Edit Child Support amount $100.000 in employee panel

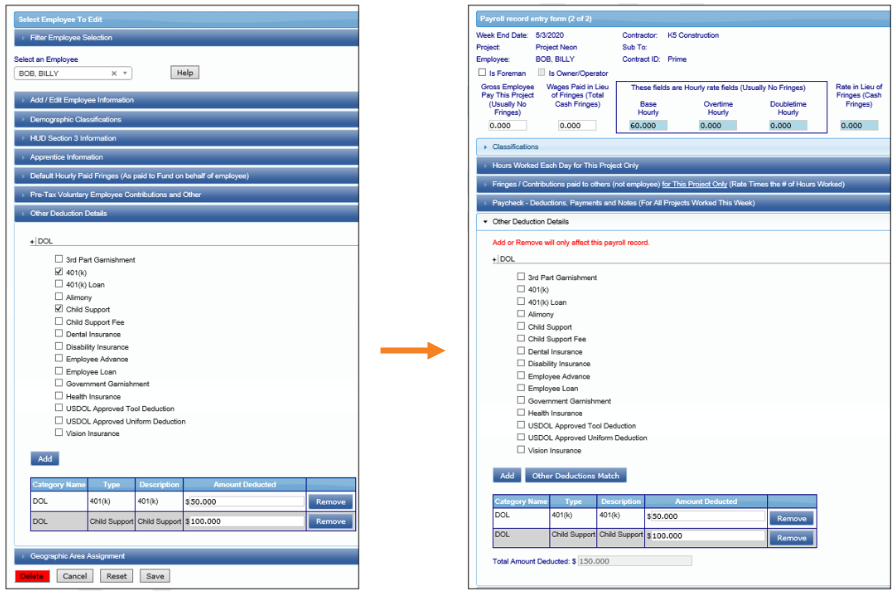pyautogui.click(x=247, y=521)
